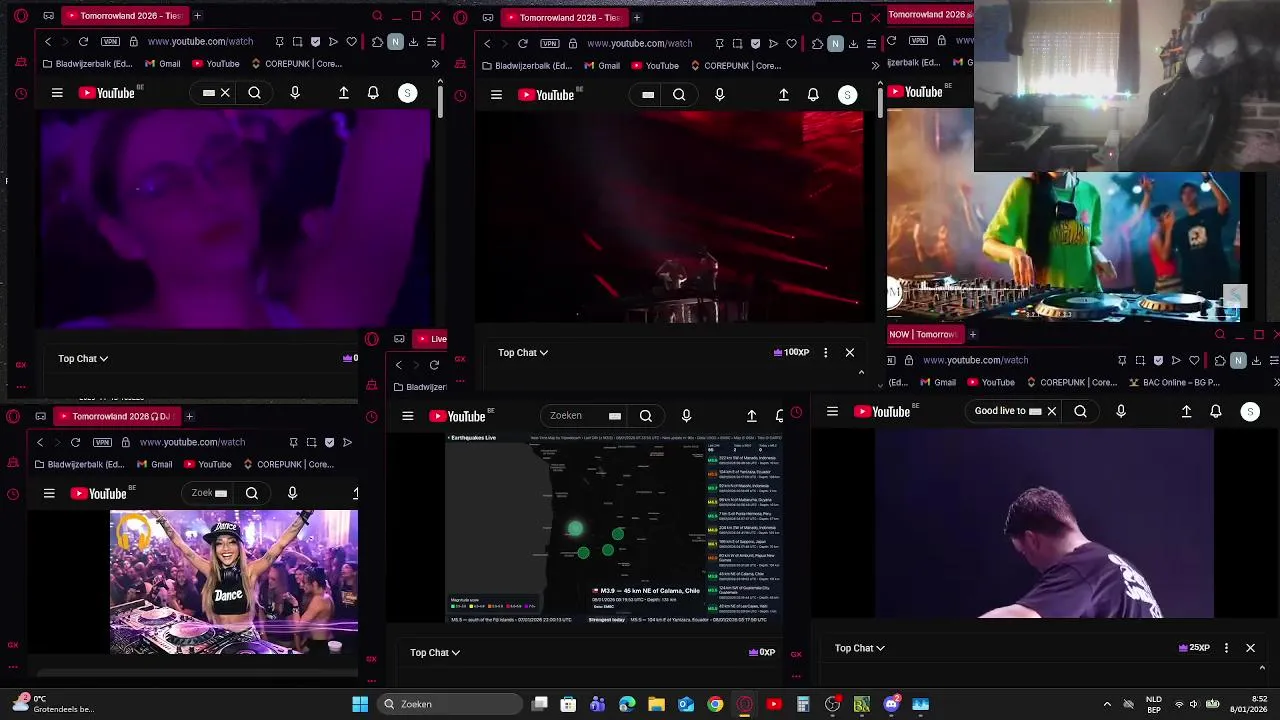Open chat options three dots beside 100XP
The height and width of the screenshot is (720, 1280).
point(825,352)
